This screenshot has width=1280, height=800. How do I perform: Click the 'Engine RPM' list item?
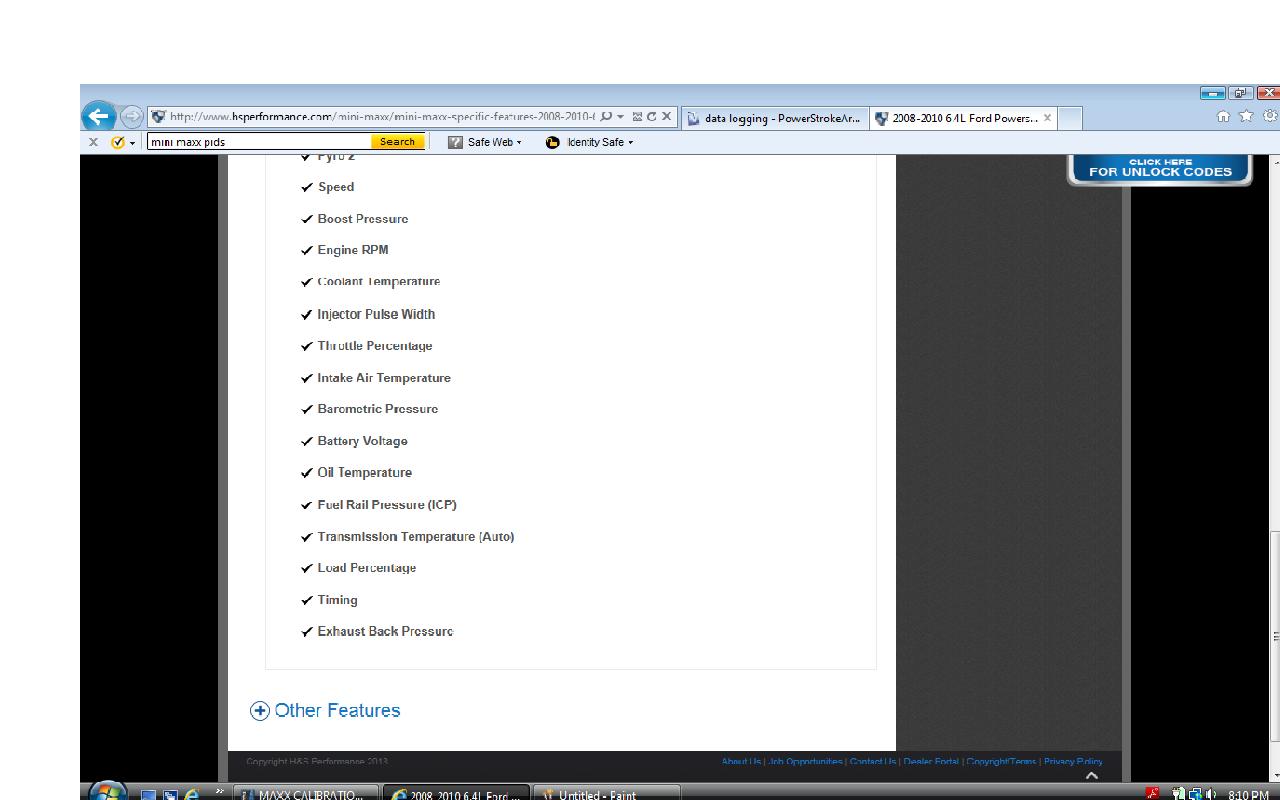point(353,250)
